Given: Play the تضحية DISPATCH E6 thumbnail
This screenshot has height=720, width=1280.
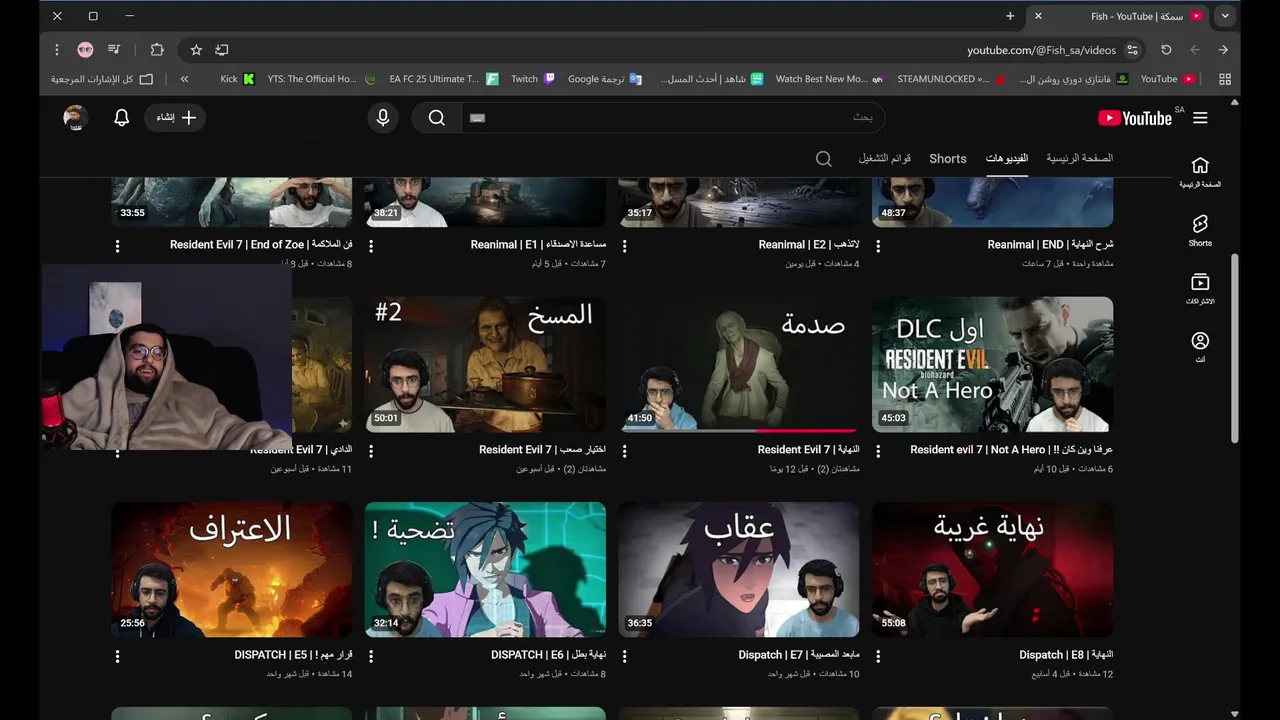Looking at the screenshot, I should (485, 569).
